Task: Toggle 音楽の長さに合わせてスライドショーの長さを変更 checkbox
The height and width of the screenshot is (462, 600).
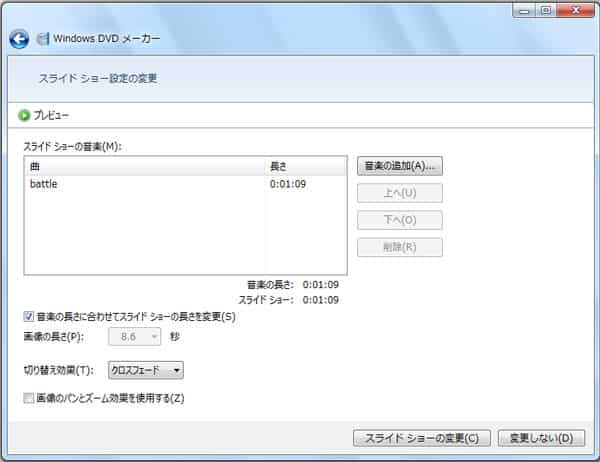Action: 28,317
